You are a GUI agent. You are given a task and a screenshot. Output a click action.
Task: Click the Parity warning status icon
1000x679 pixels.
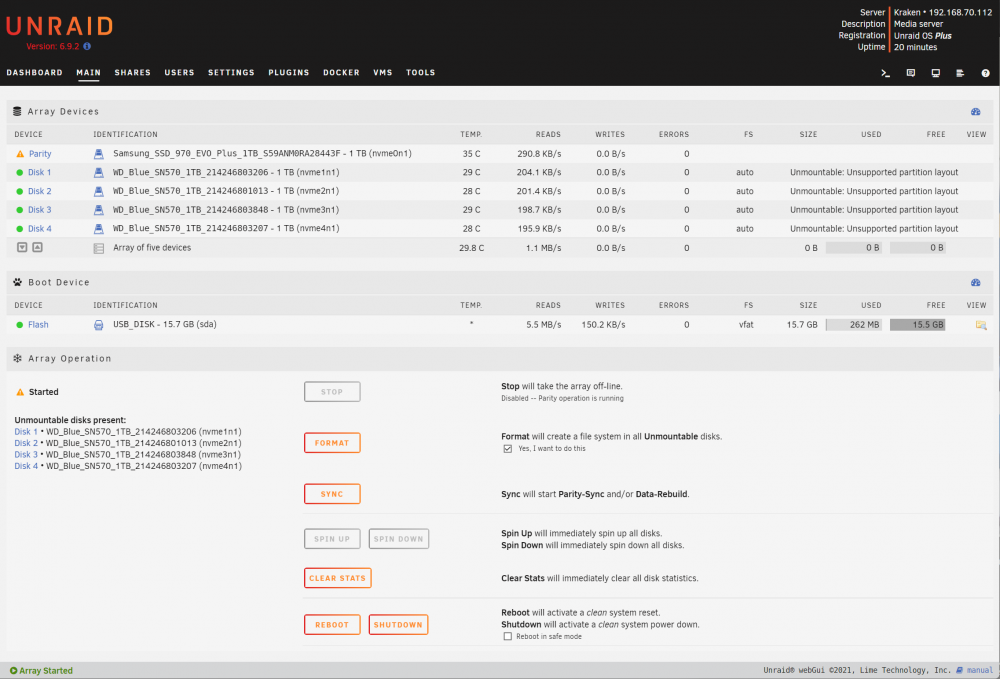(x=20, y=154)
